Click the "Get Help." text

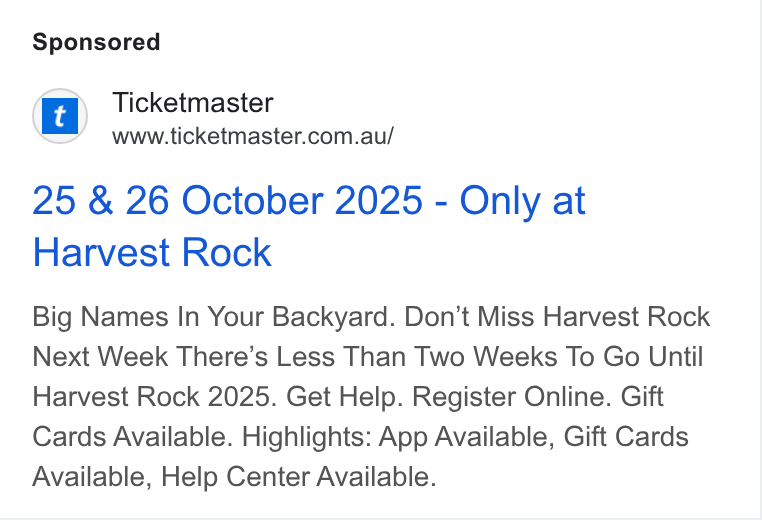(x=345, y=397)
